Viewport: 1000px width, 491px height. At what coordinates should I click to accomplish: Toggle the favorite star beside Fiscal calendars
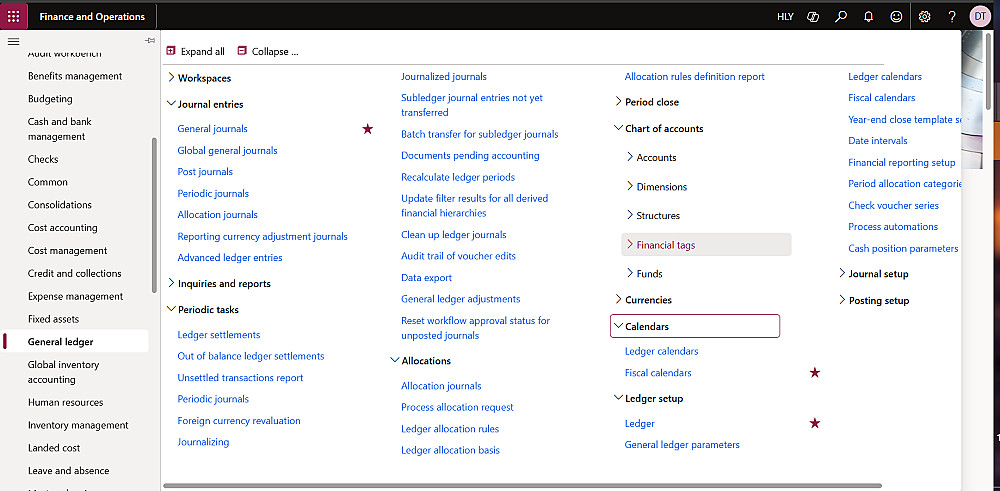pyautogui.click(x=815, y=373)
